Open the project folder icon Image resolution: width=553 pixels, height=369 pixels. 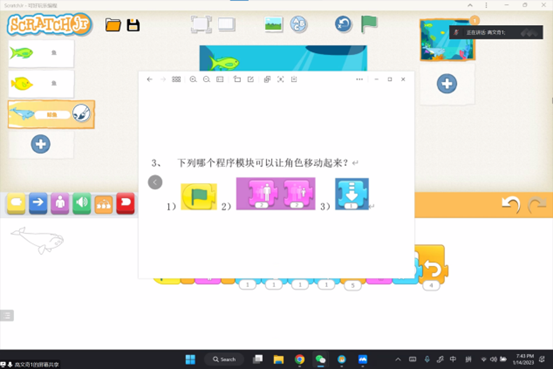coord(113,25)
